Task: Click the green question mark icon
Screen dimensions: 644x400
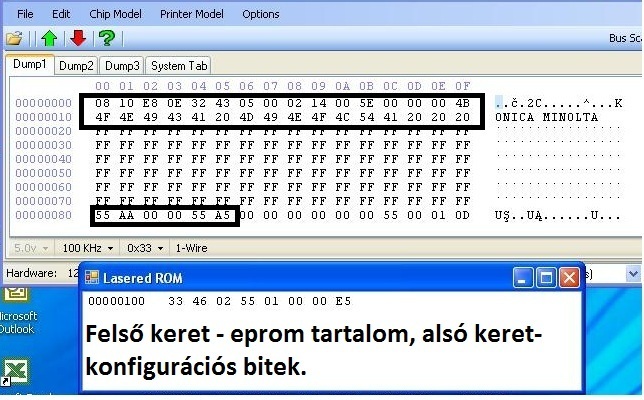Action: [x=106, y=39]
